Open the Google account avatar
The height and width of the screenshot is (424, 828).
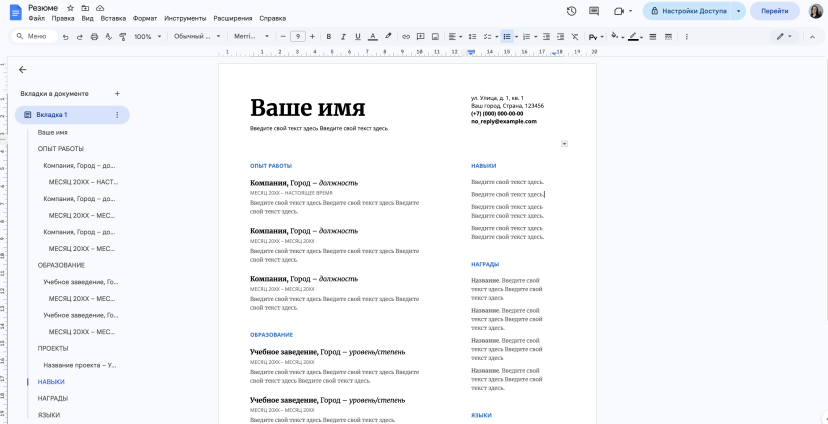click(x=815, y=11)
